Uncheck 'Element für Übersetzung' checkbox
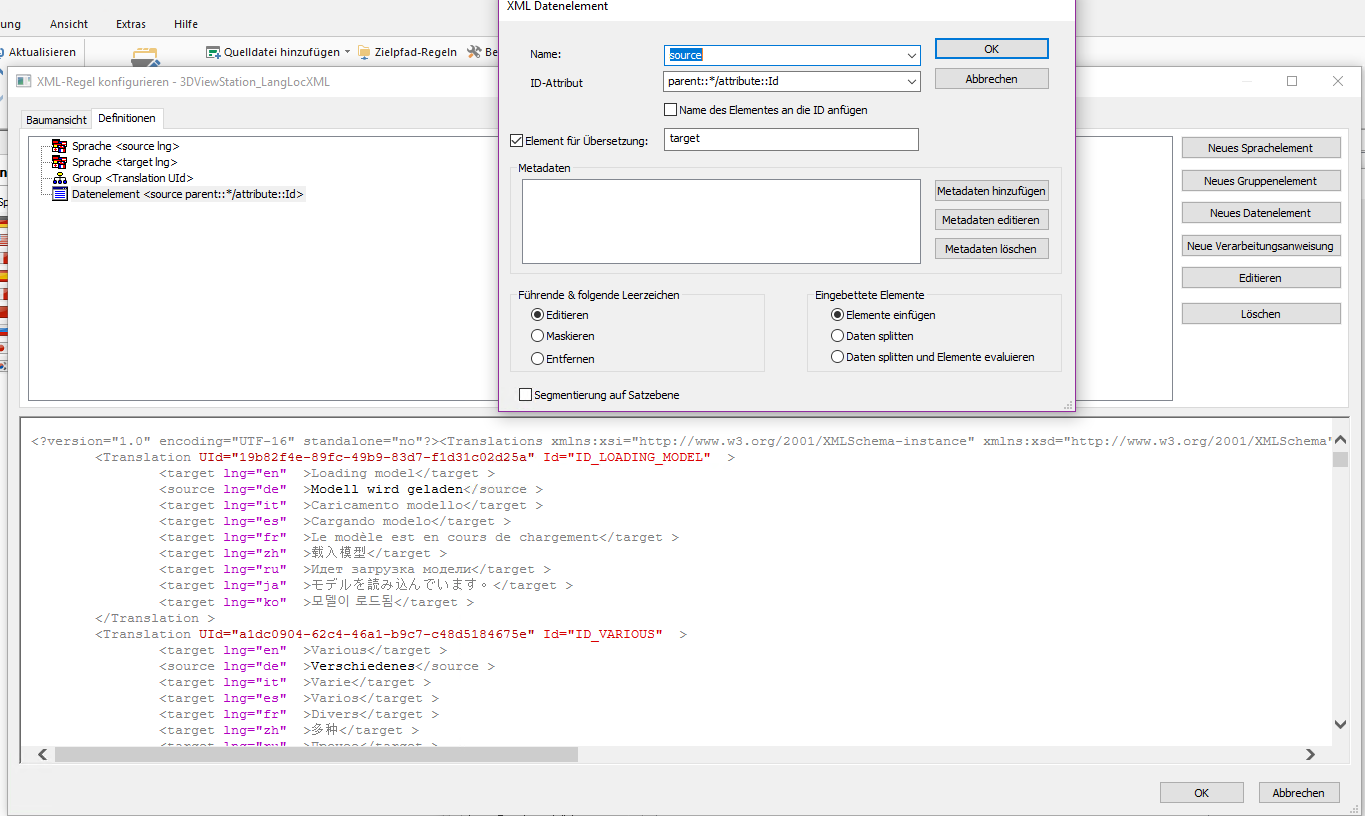Image resolution: width=1365 pixels, height=816 pixels. point(517,140)
